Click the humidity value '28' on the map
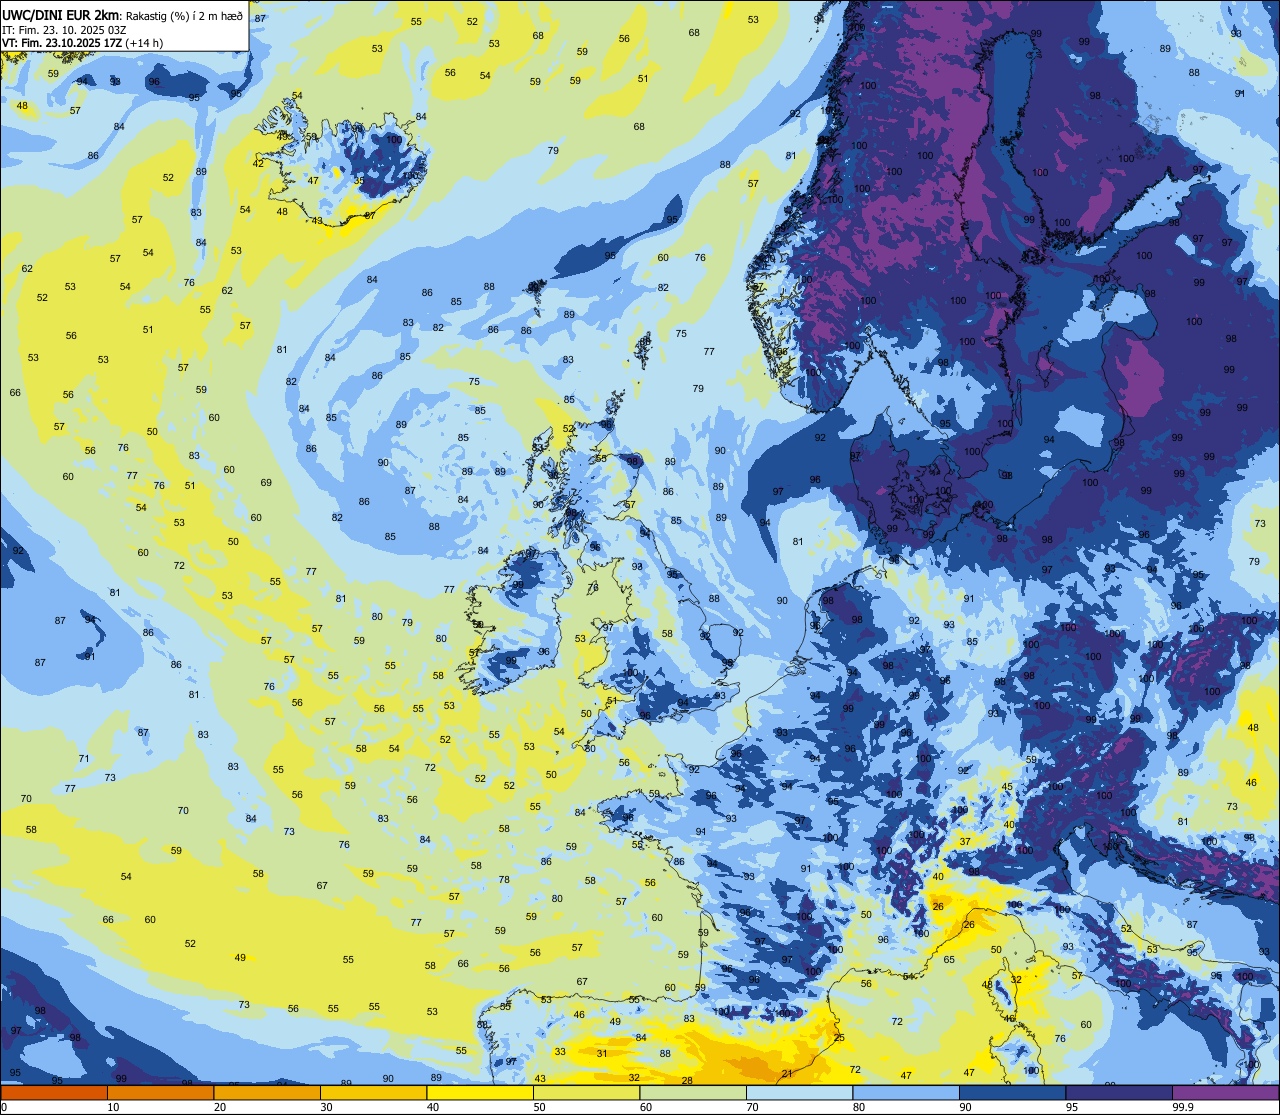The height and width of the screenshot is (1115, 1280). [687, 1081]
